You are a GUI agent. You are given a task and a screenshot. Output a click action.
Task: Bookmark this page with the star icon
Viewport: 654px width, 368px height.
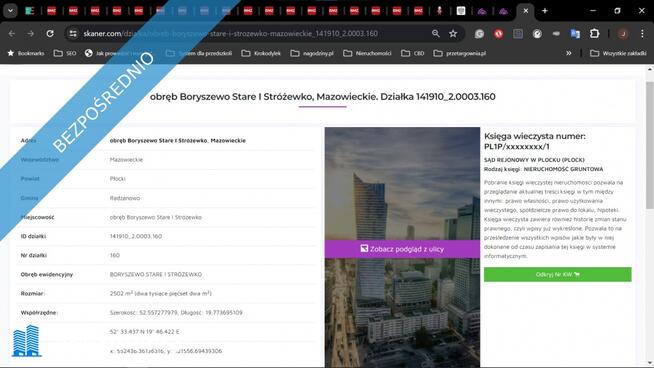pos(453,34)
